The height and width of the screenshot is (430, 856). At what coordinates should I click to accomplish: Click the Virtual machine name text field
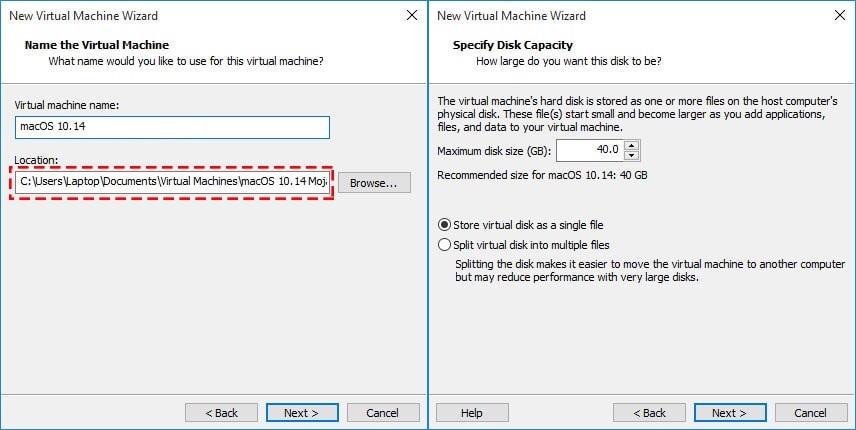click(x=172, y=127)
